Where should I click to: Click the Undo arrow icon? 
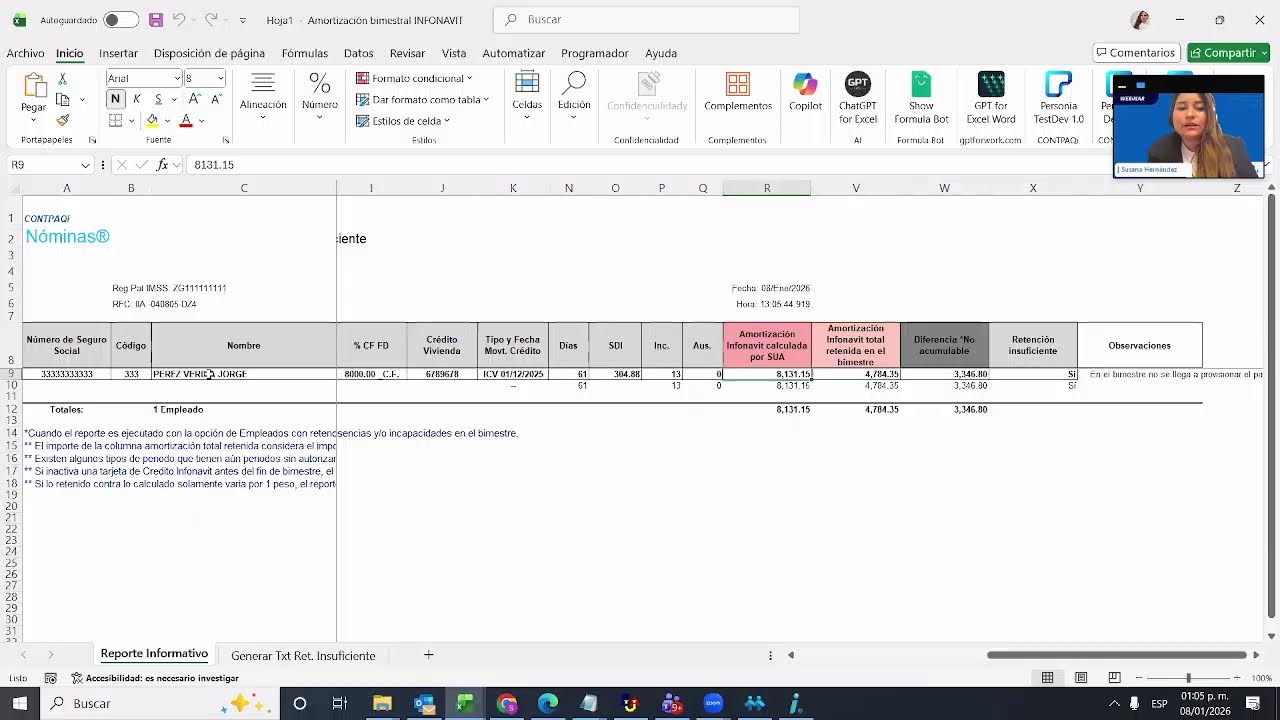(179, 20)
